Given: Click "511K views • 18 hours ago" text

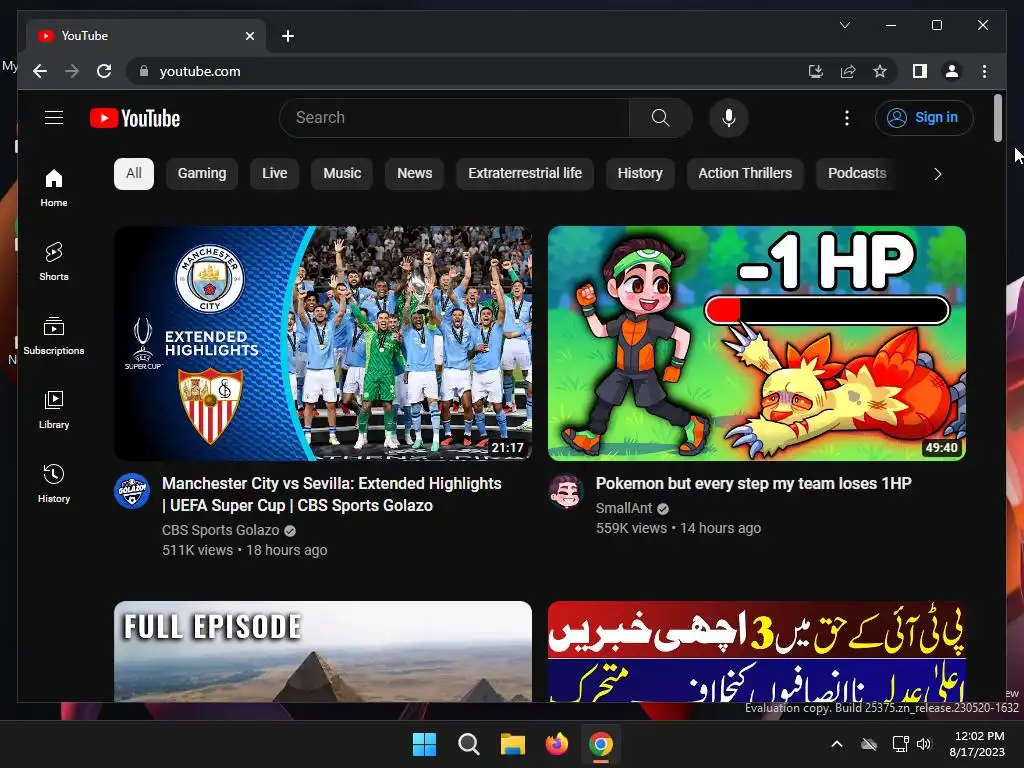Looking at the screenshot, I should (x=245, y=550).
